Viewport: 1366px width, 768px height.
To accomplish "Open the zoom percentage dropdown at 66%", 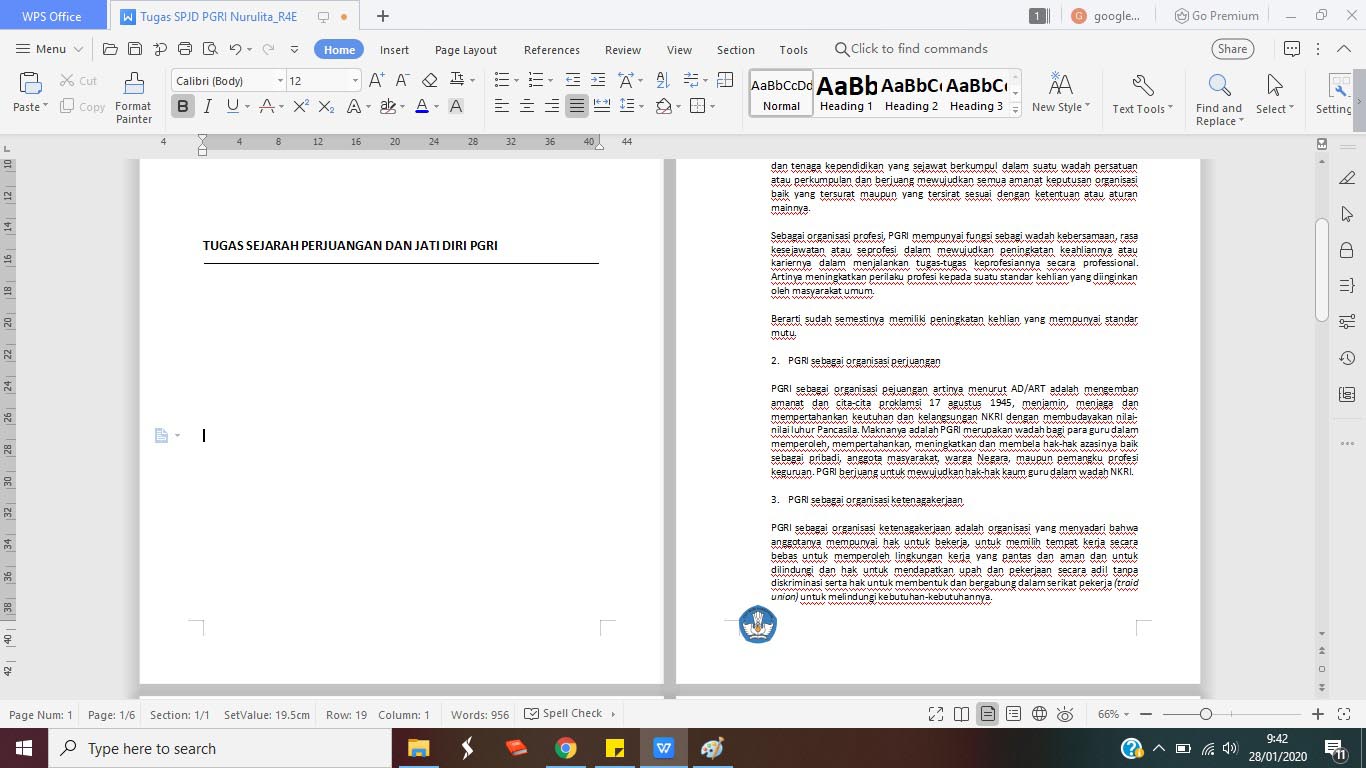I will pyautogui.click(x=1113, y=713).
